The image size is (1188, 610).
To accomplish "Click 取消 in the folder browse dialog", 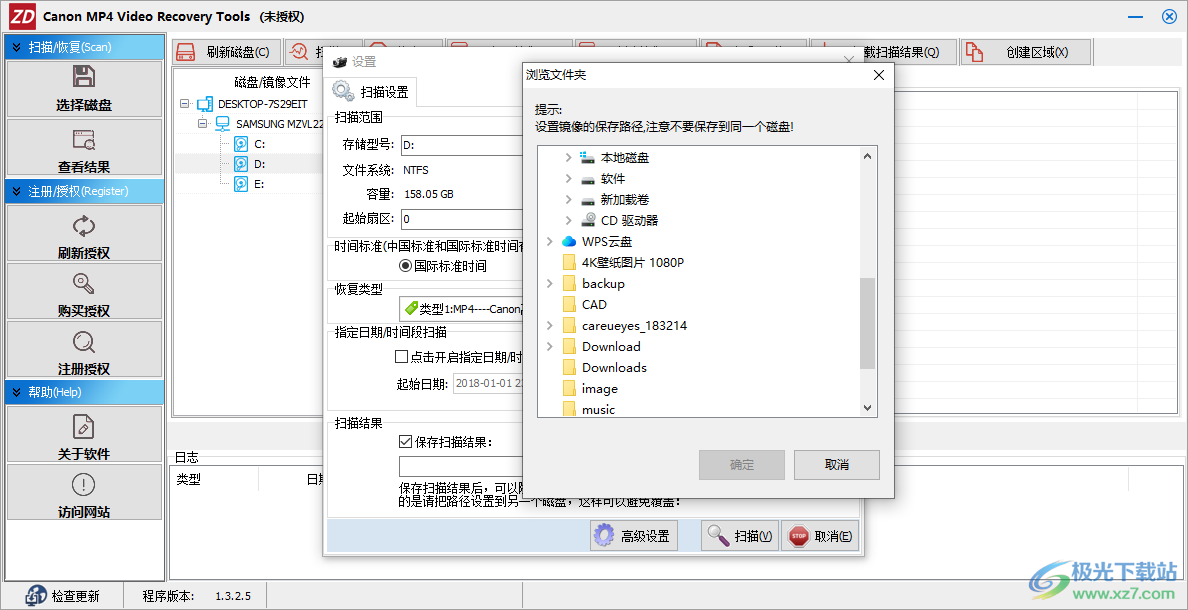I will click(x=836, y=465).
